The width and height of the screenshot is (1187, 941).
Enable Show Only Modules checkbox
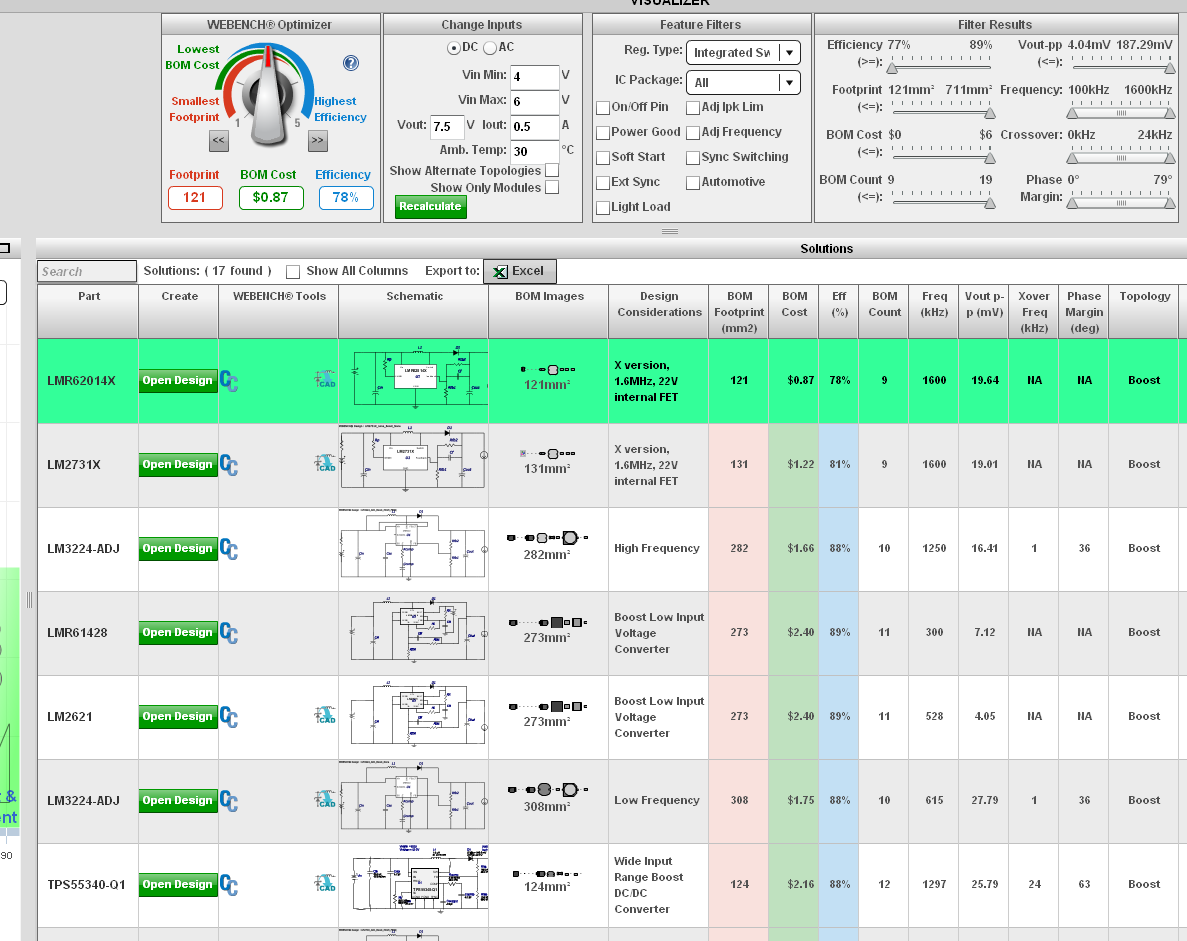(552, 187)
